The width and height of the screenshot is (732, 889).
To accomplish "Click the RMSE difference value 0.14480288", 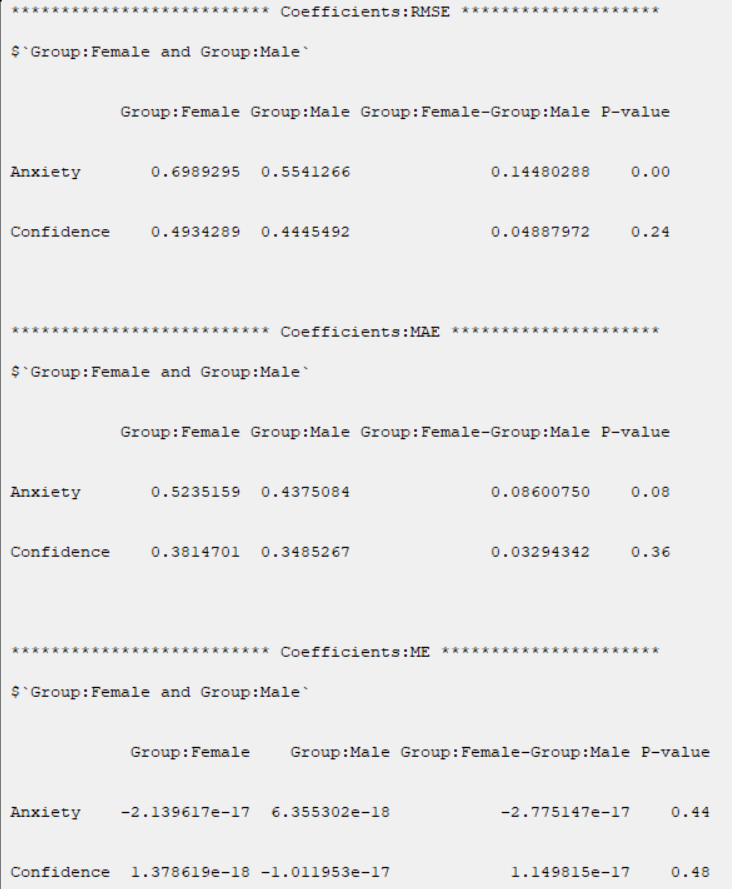I will coord(540,172).
